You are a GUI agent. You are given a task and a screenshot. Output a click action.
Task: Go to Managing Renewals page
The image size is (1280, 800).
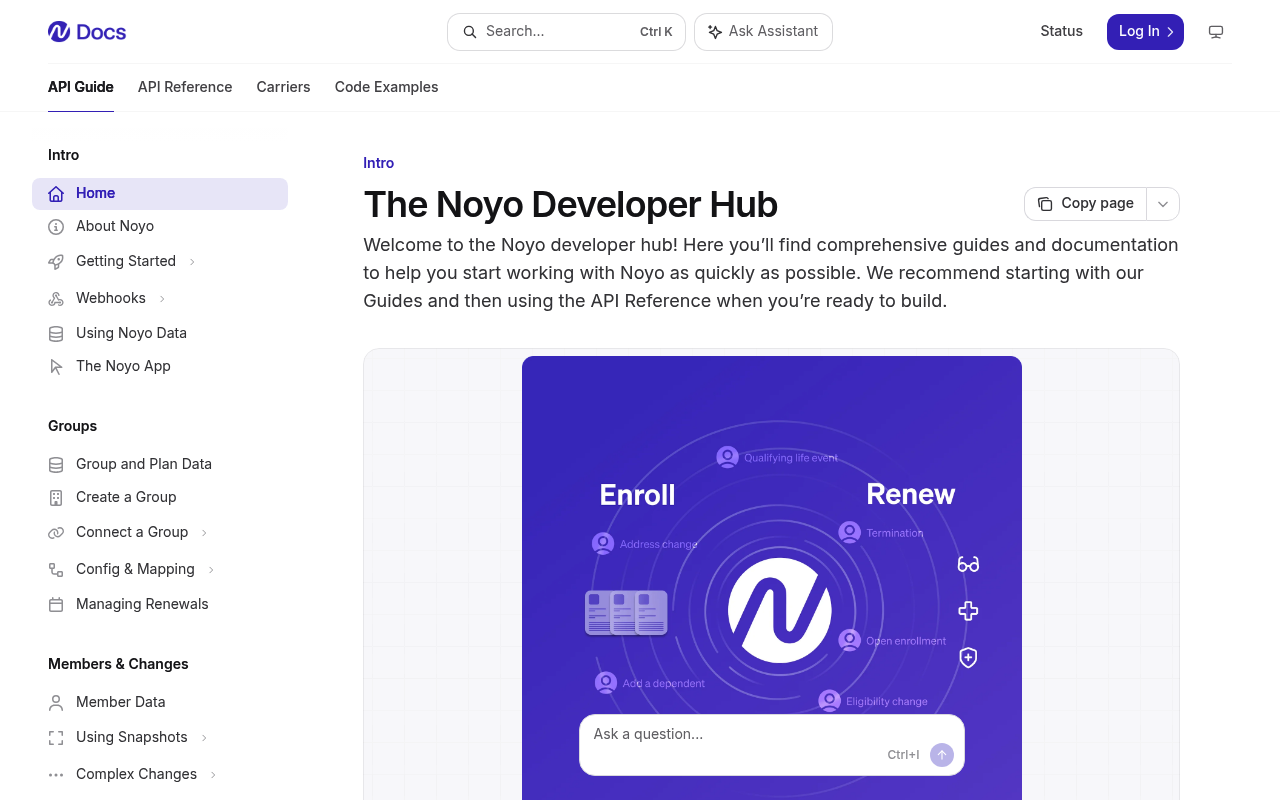160,605
